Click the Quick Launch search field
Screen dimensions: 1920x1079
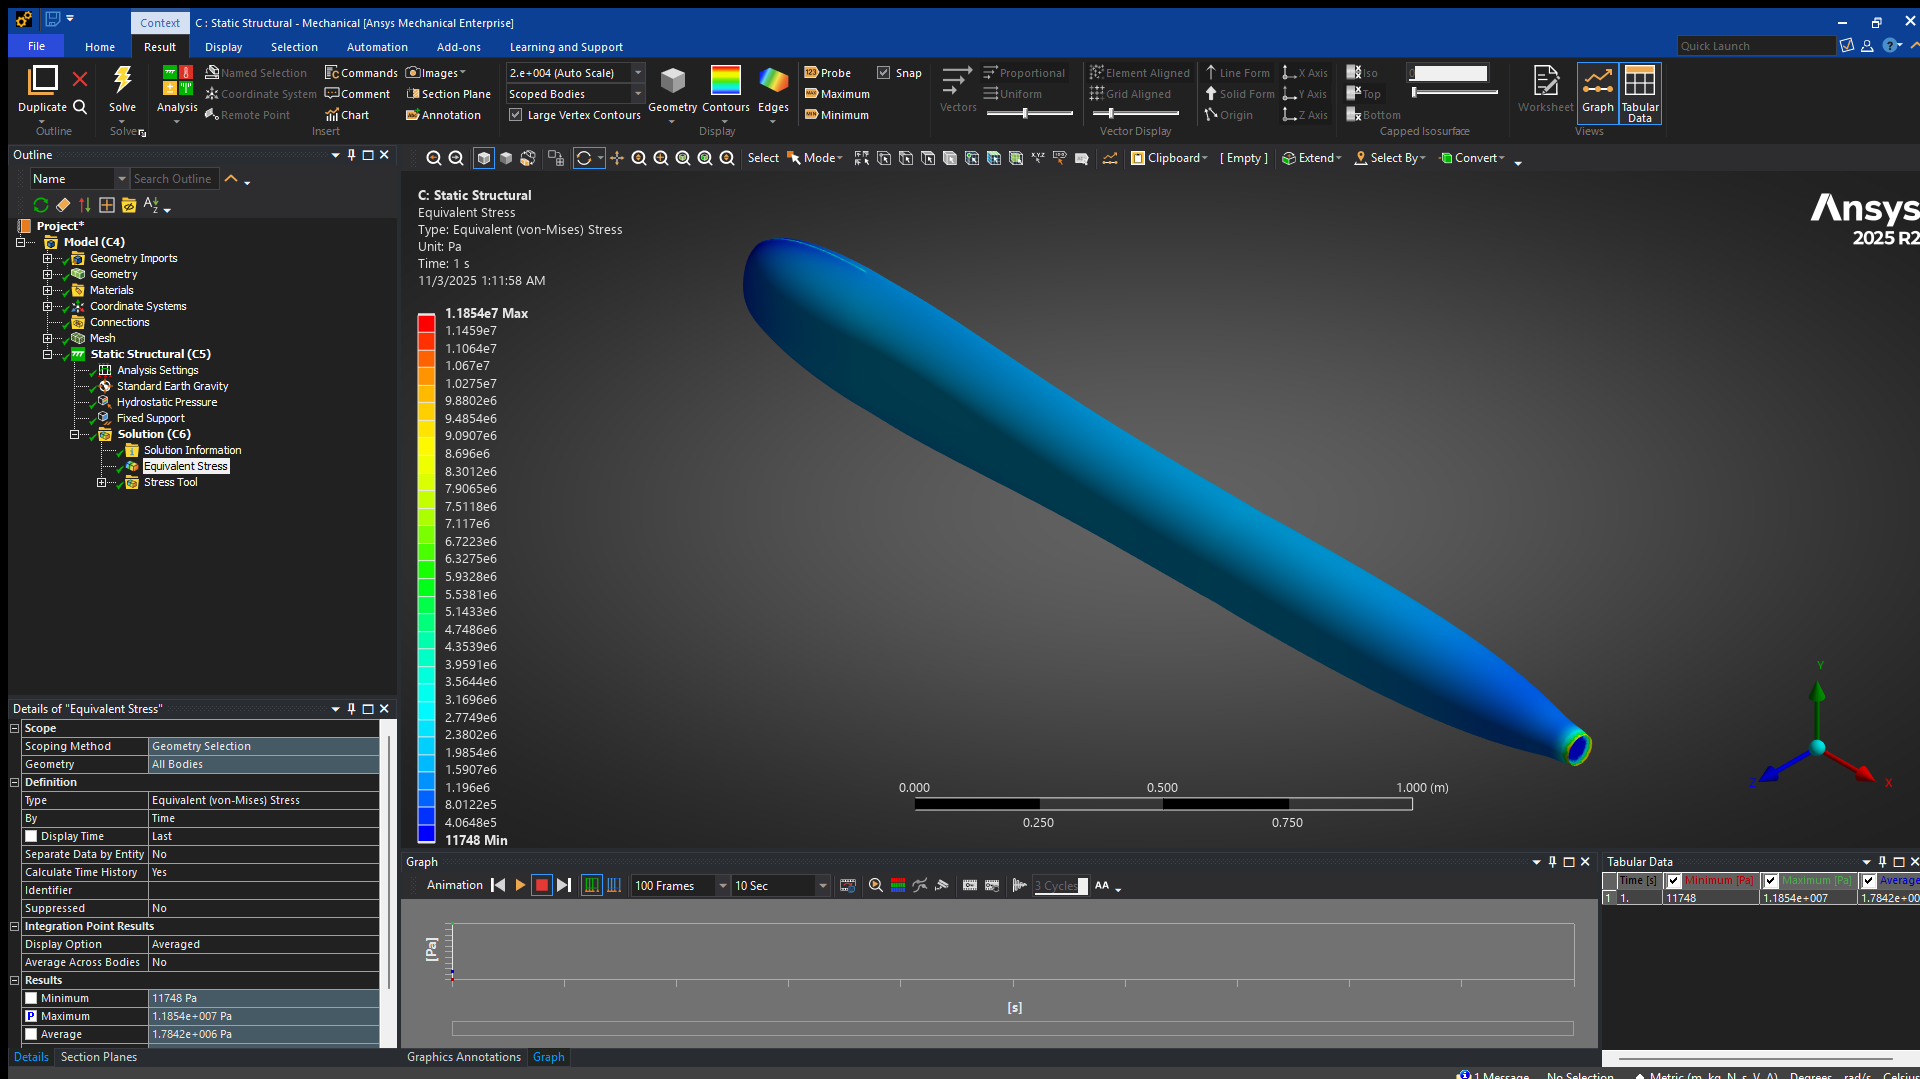pos(1756,45)
